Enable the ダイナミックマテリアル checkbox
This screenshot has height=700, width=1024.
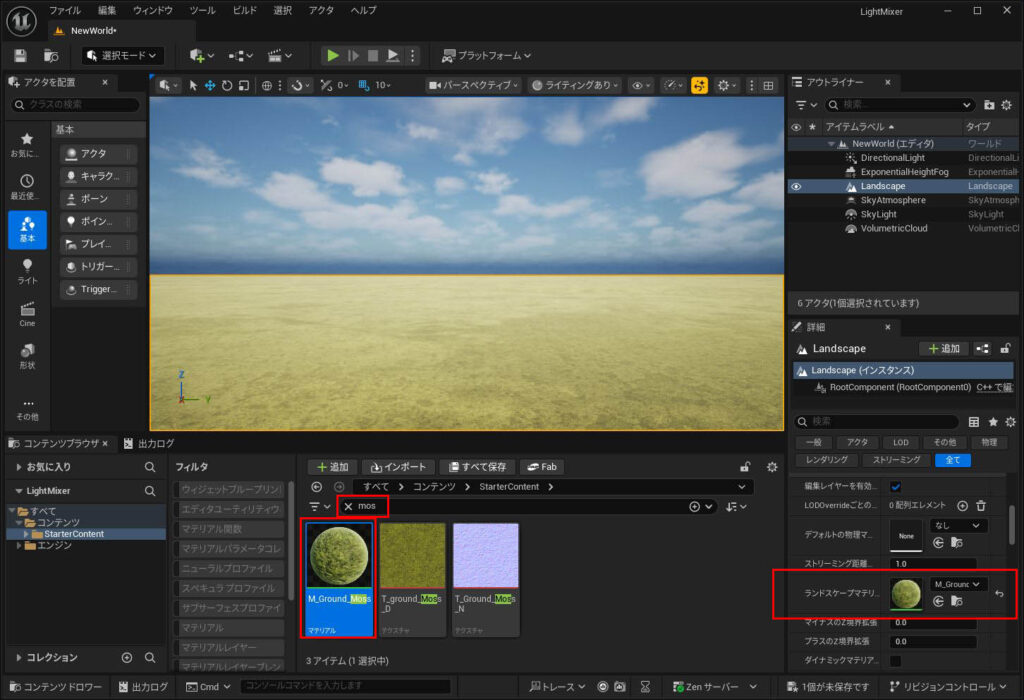896,661
